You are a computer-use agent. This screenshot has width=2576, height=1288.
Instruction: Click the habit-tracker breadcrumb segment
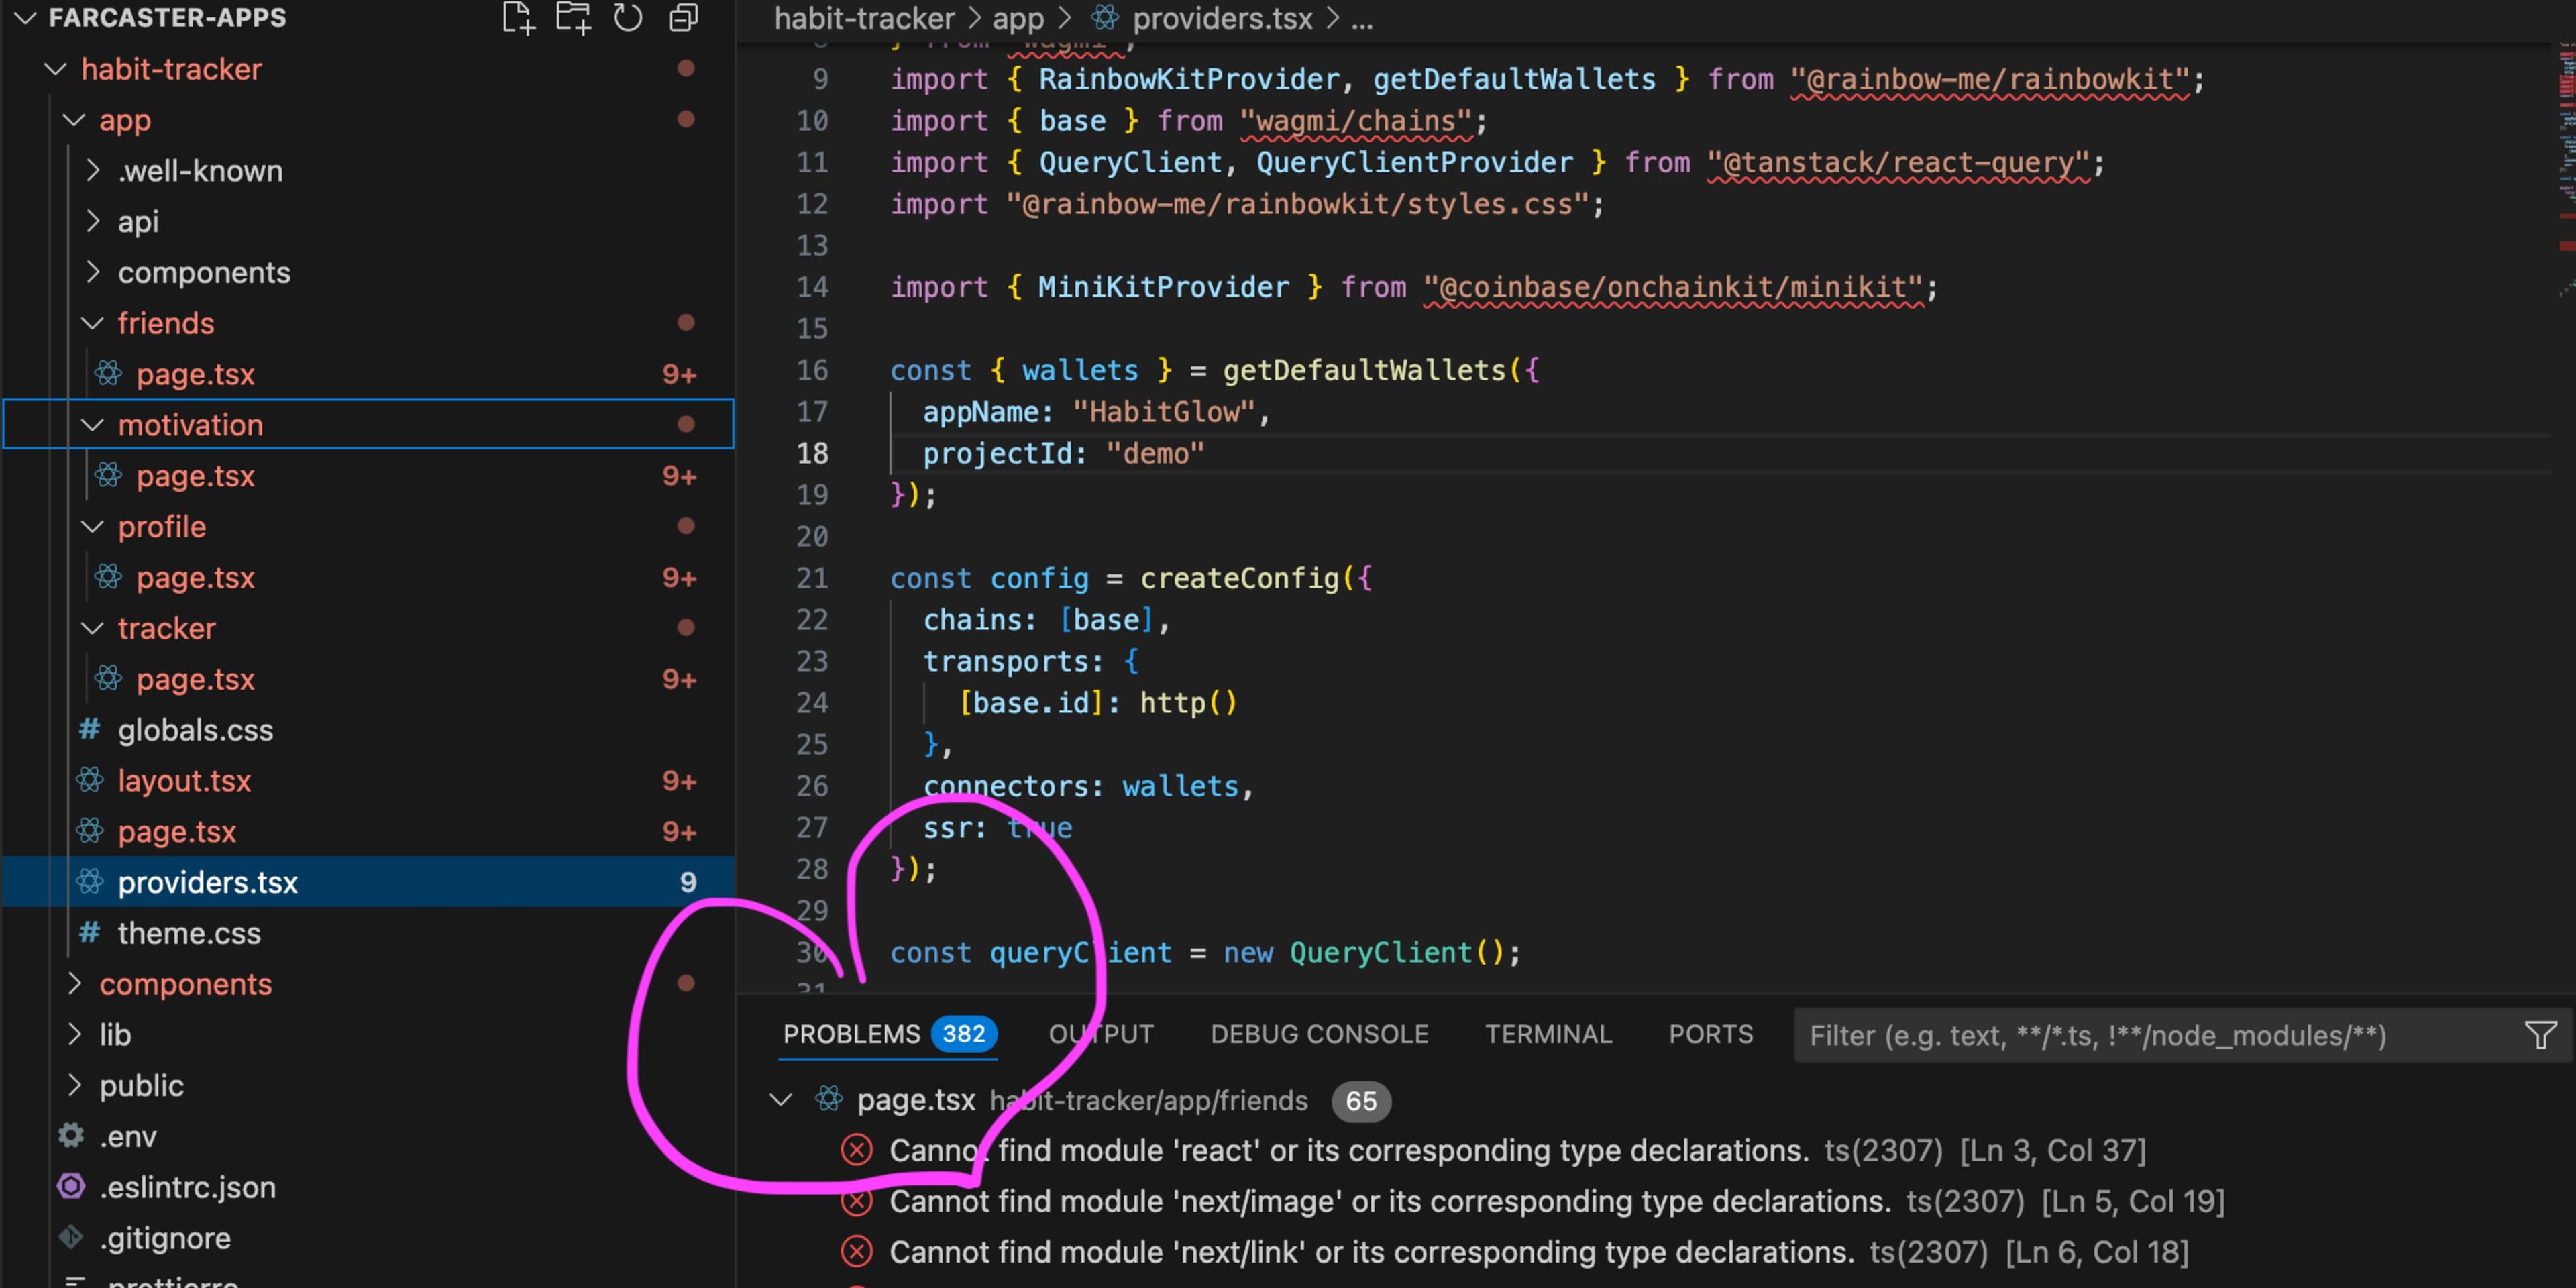click(864, 18)
